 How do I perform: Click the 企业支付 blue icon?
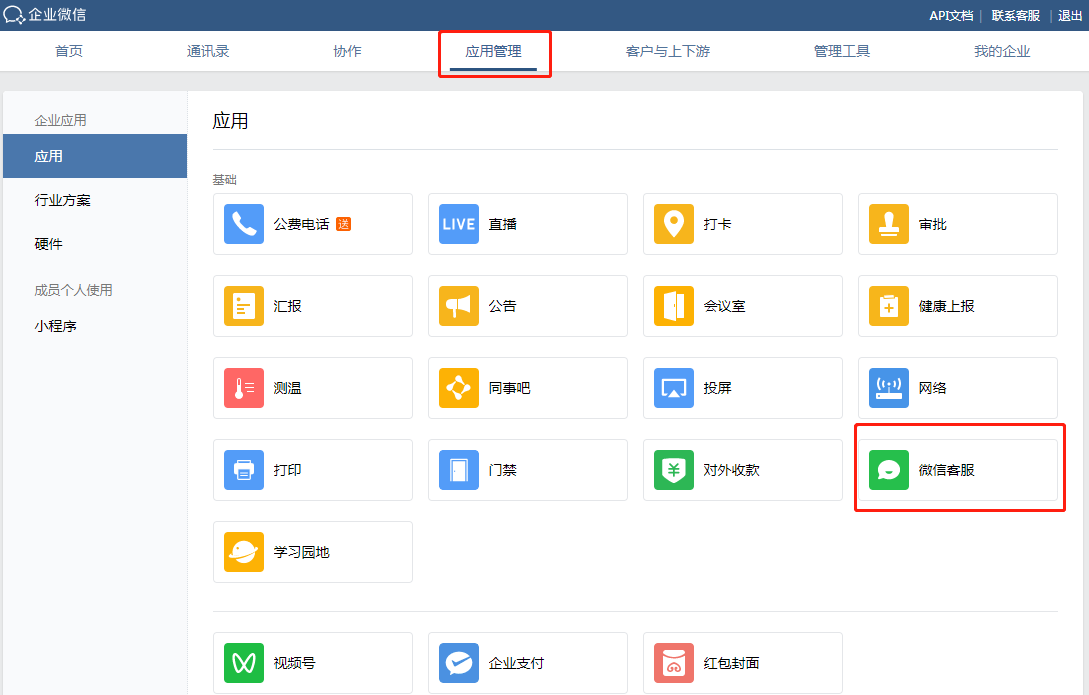tap(458, 663)
